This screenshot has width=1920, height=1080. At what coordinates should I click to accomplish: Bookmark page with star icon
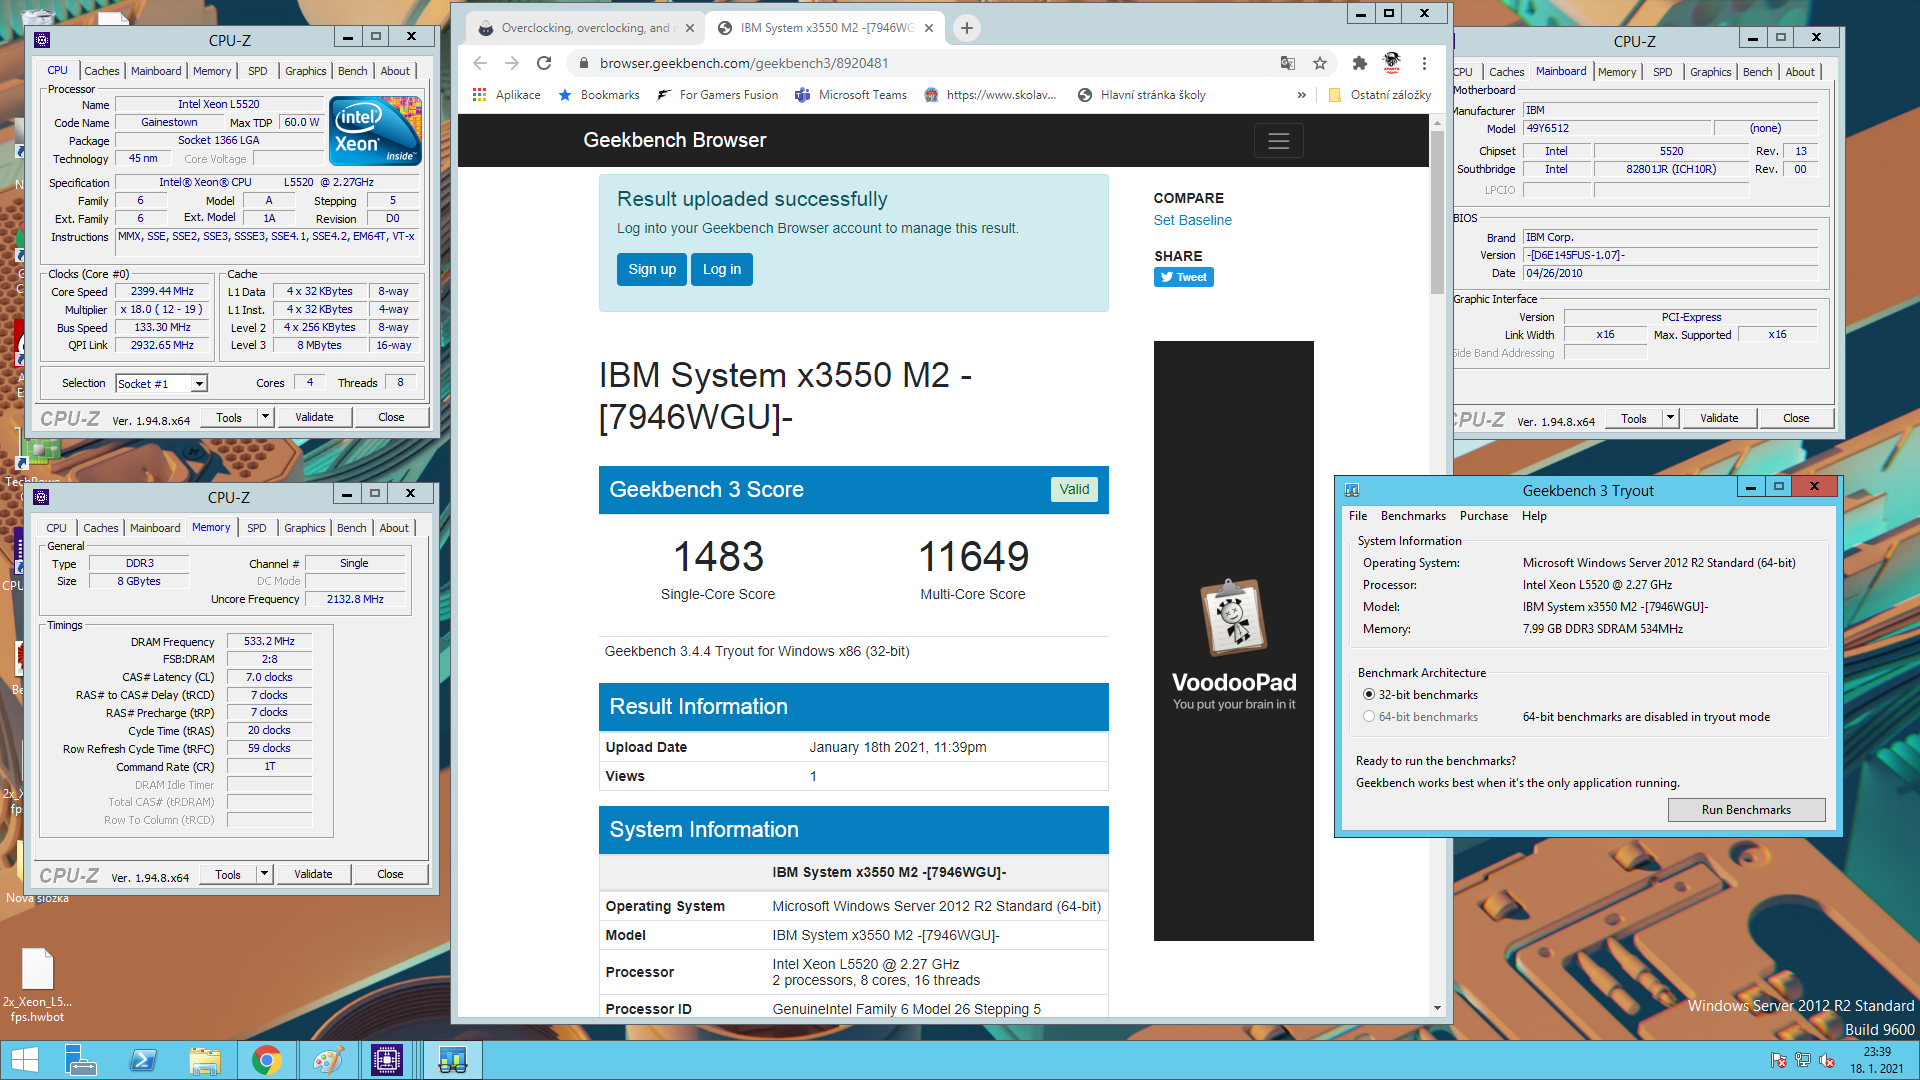pyautogui.click(x=1320, y=63)
